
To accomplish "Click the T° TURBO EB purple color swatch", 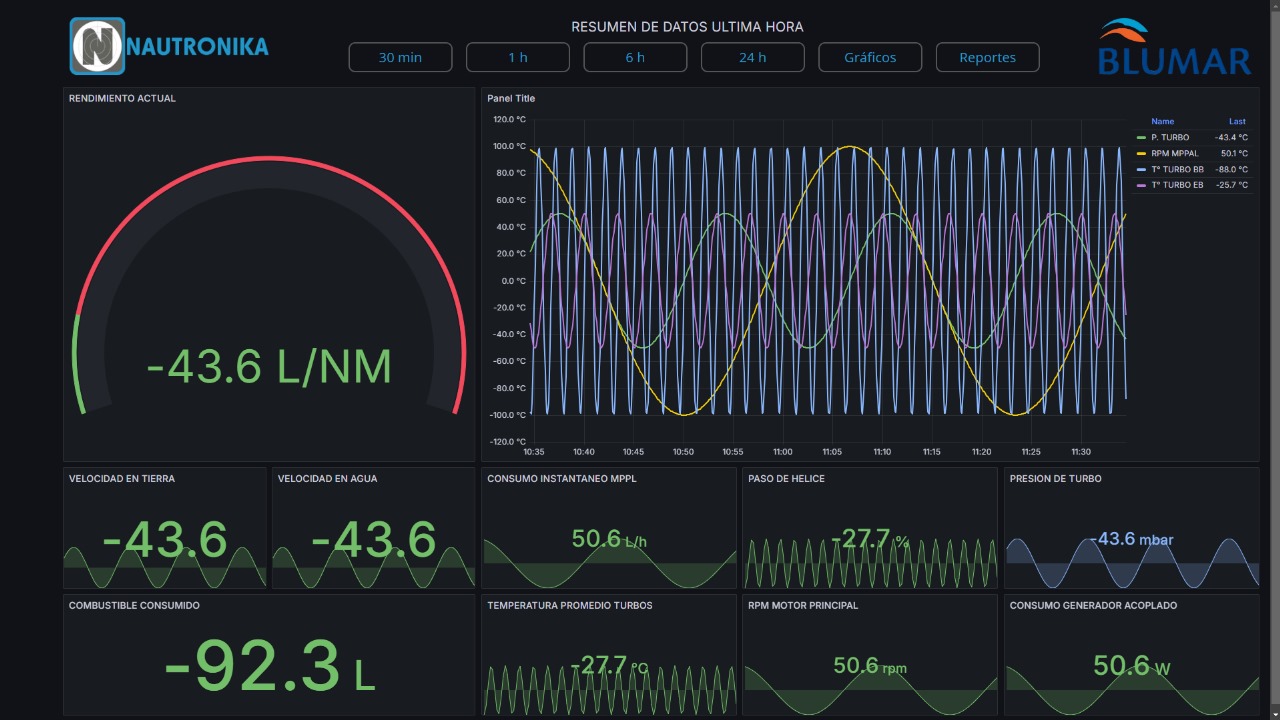I will click(1141, 185).
